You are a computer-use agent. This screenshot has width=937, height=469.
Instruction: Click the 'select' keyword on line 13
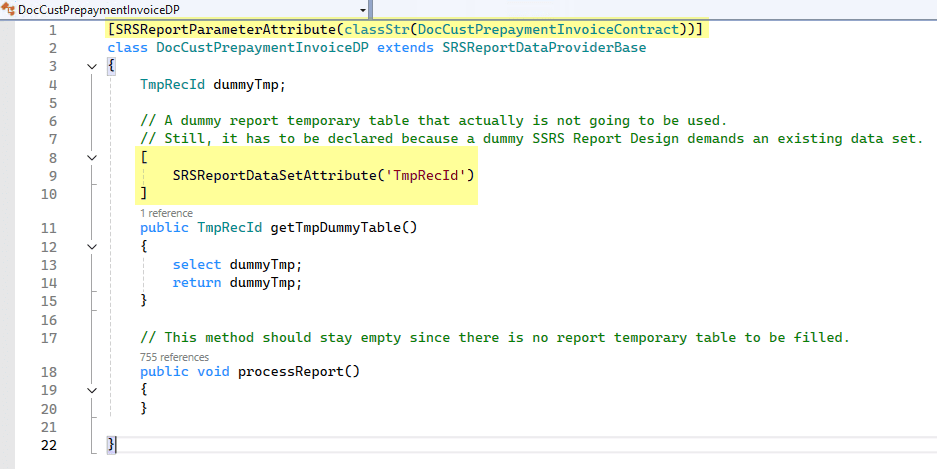[x=197, y=265]
